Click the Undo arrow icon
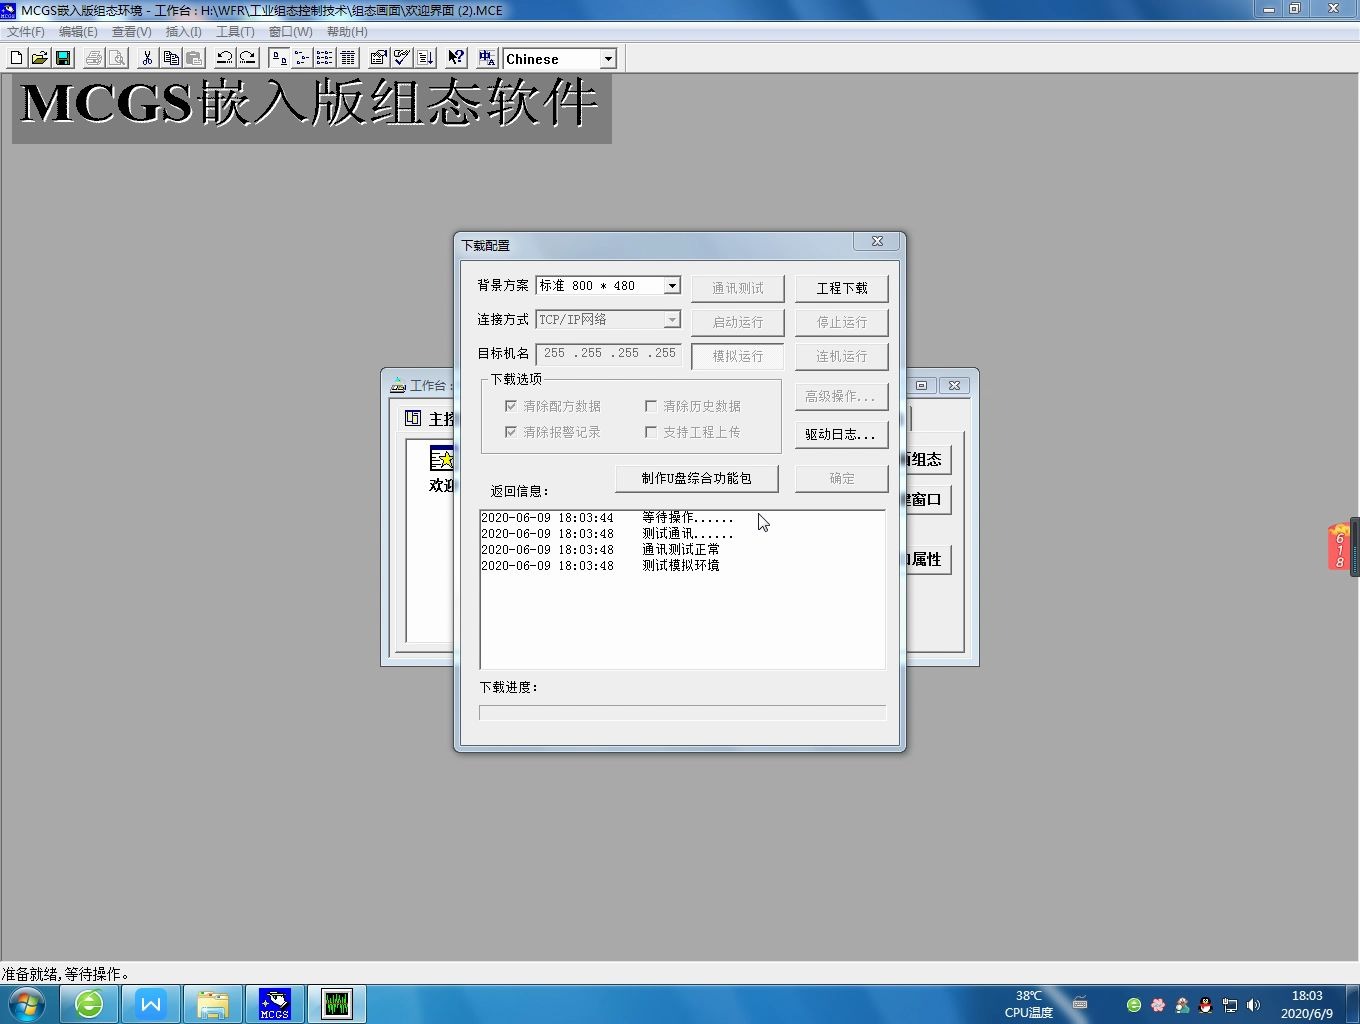1360x1024 pixels. (224, 58)
